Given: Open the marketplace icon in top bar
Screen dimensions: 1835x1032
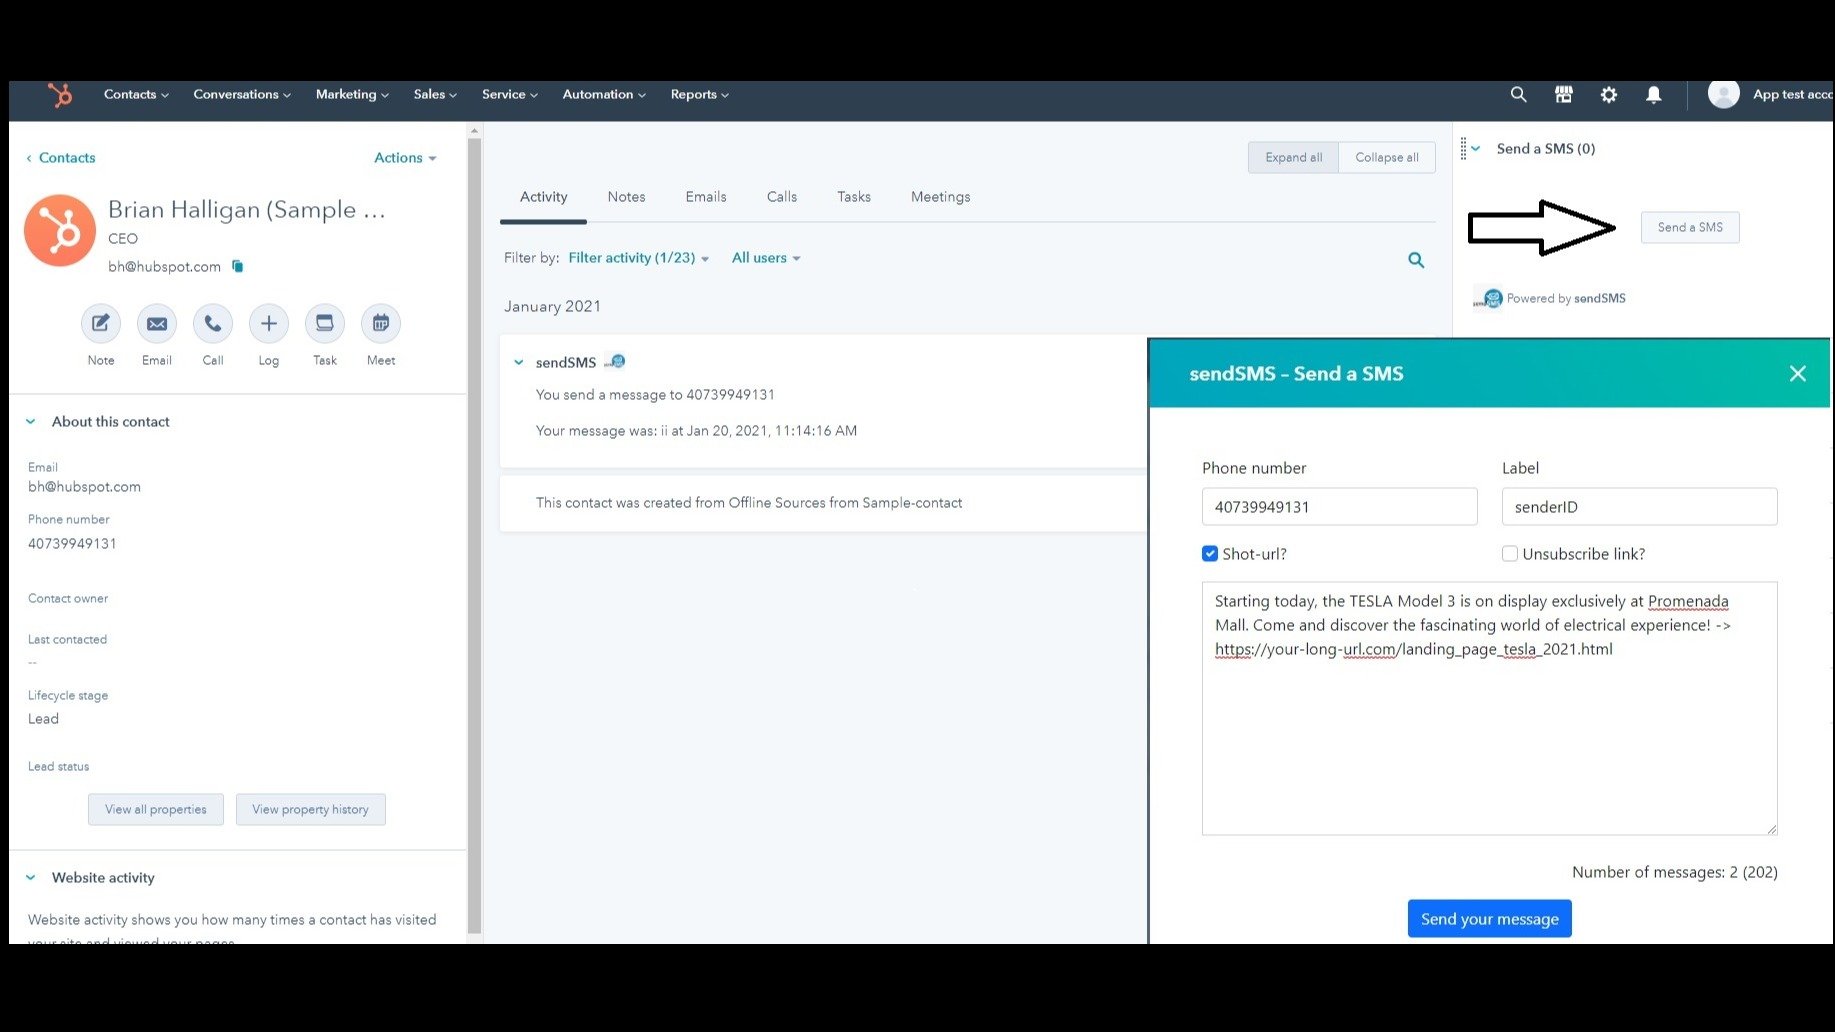Looking at the screenshot, I should pyautogui.click(x=1564, y=95).
